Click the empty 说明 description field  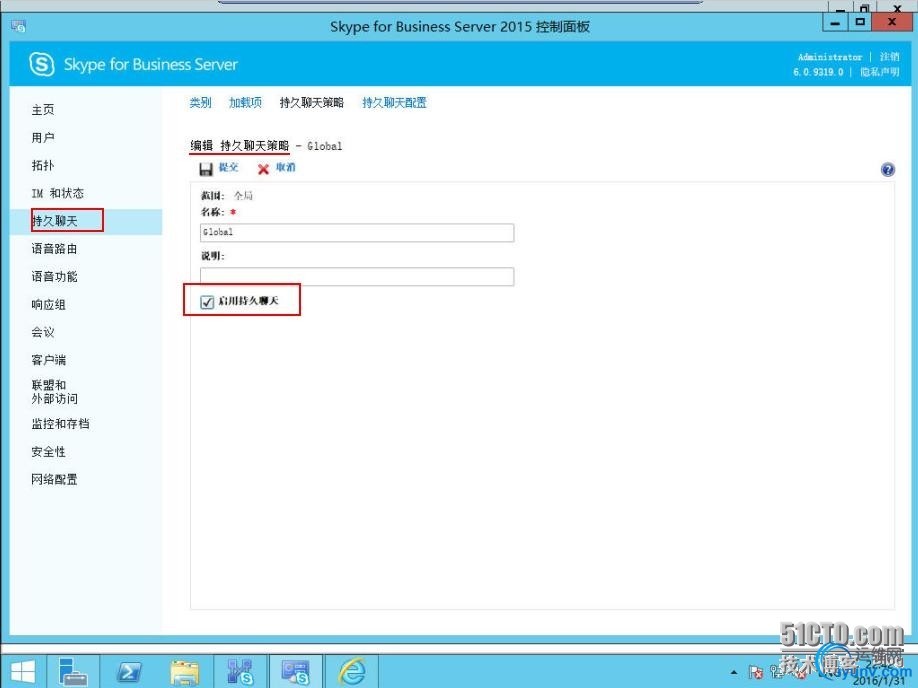[x=357, y=276]
